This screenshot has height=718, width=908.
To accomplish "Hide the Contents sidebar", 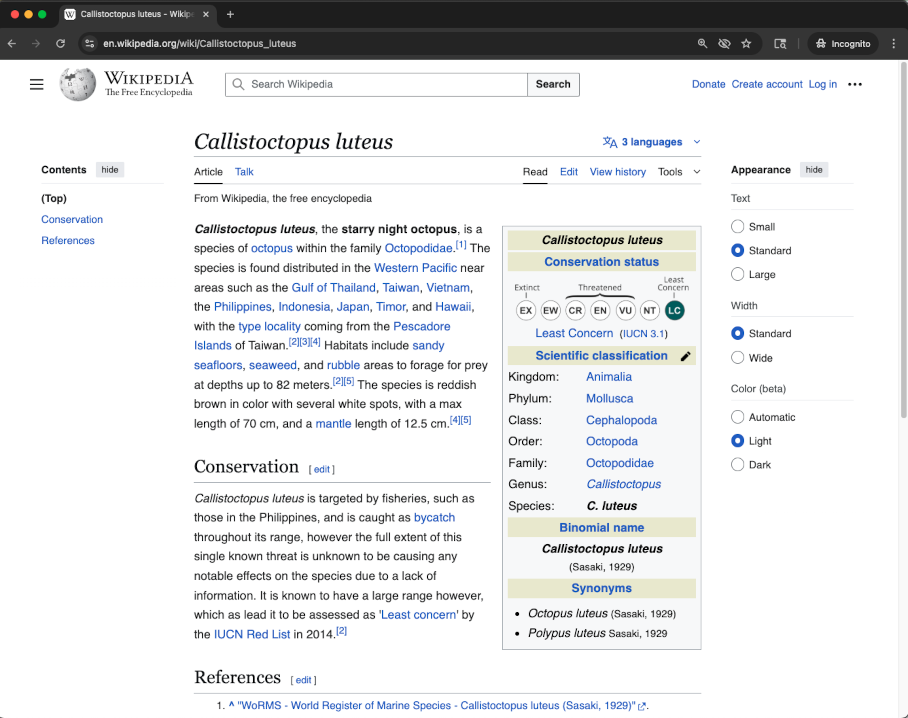I will pyautogui.click(x=110, y=170).
